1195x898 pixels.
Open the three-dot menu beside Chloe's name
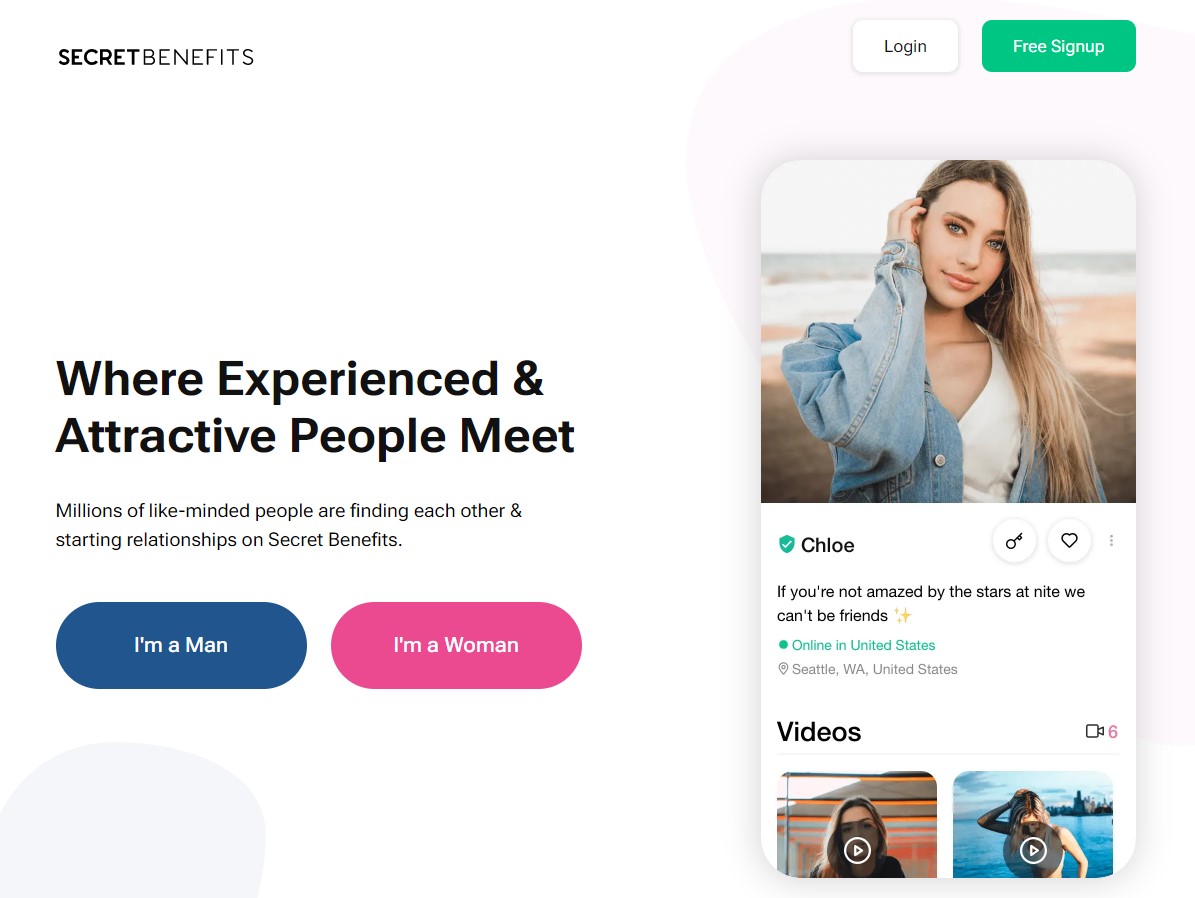click(1111, 540)
